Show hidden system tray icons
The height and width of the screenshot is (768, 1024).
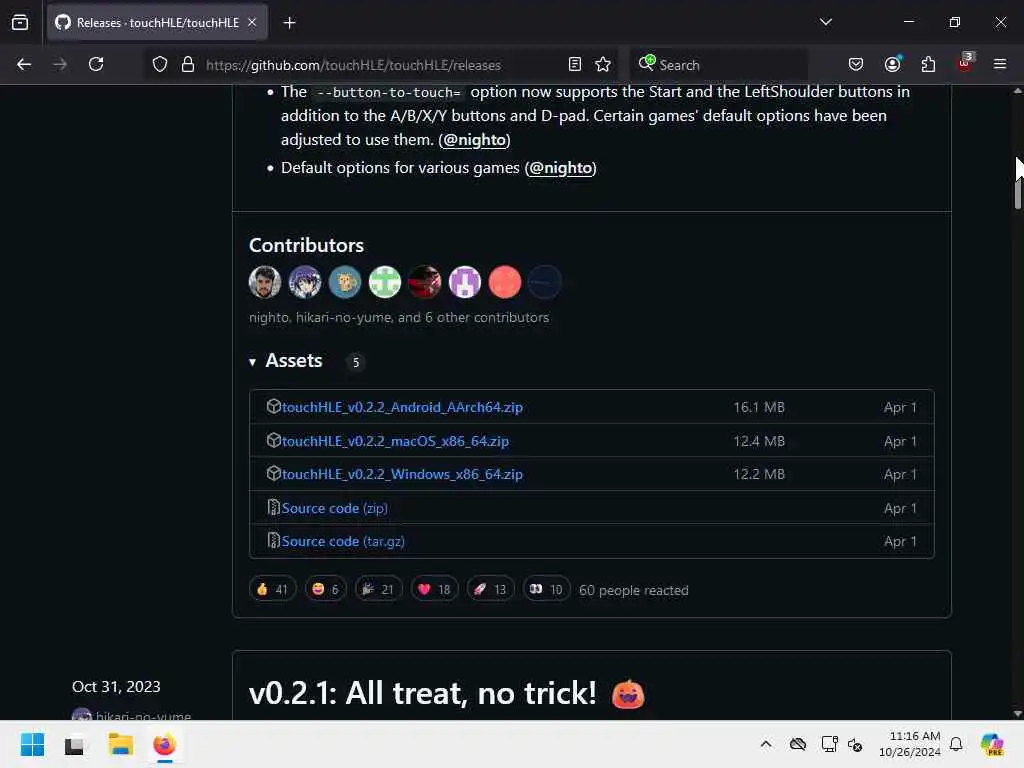766,744
